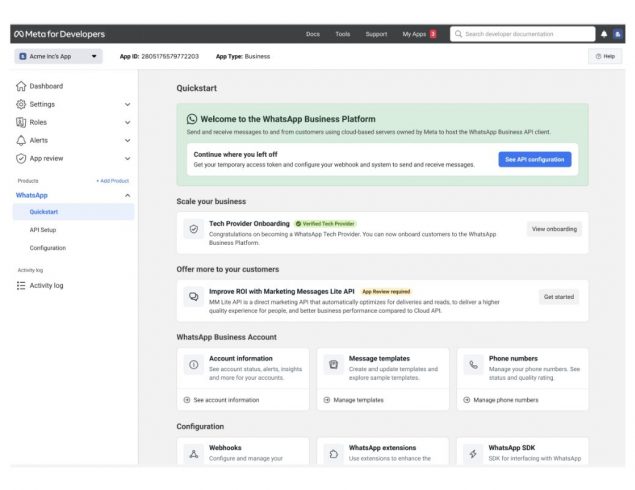This screenshot has height=490, width=635.
Task: Click the App Review required badge
Action: click(386, 292)
